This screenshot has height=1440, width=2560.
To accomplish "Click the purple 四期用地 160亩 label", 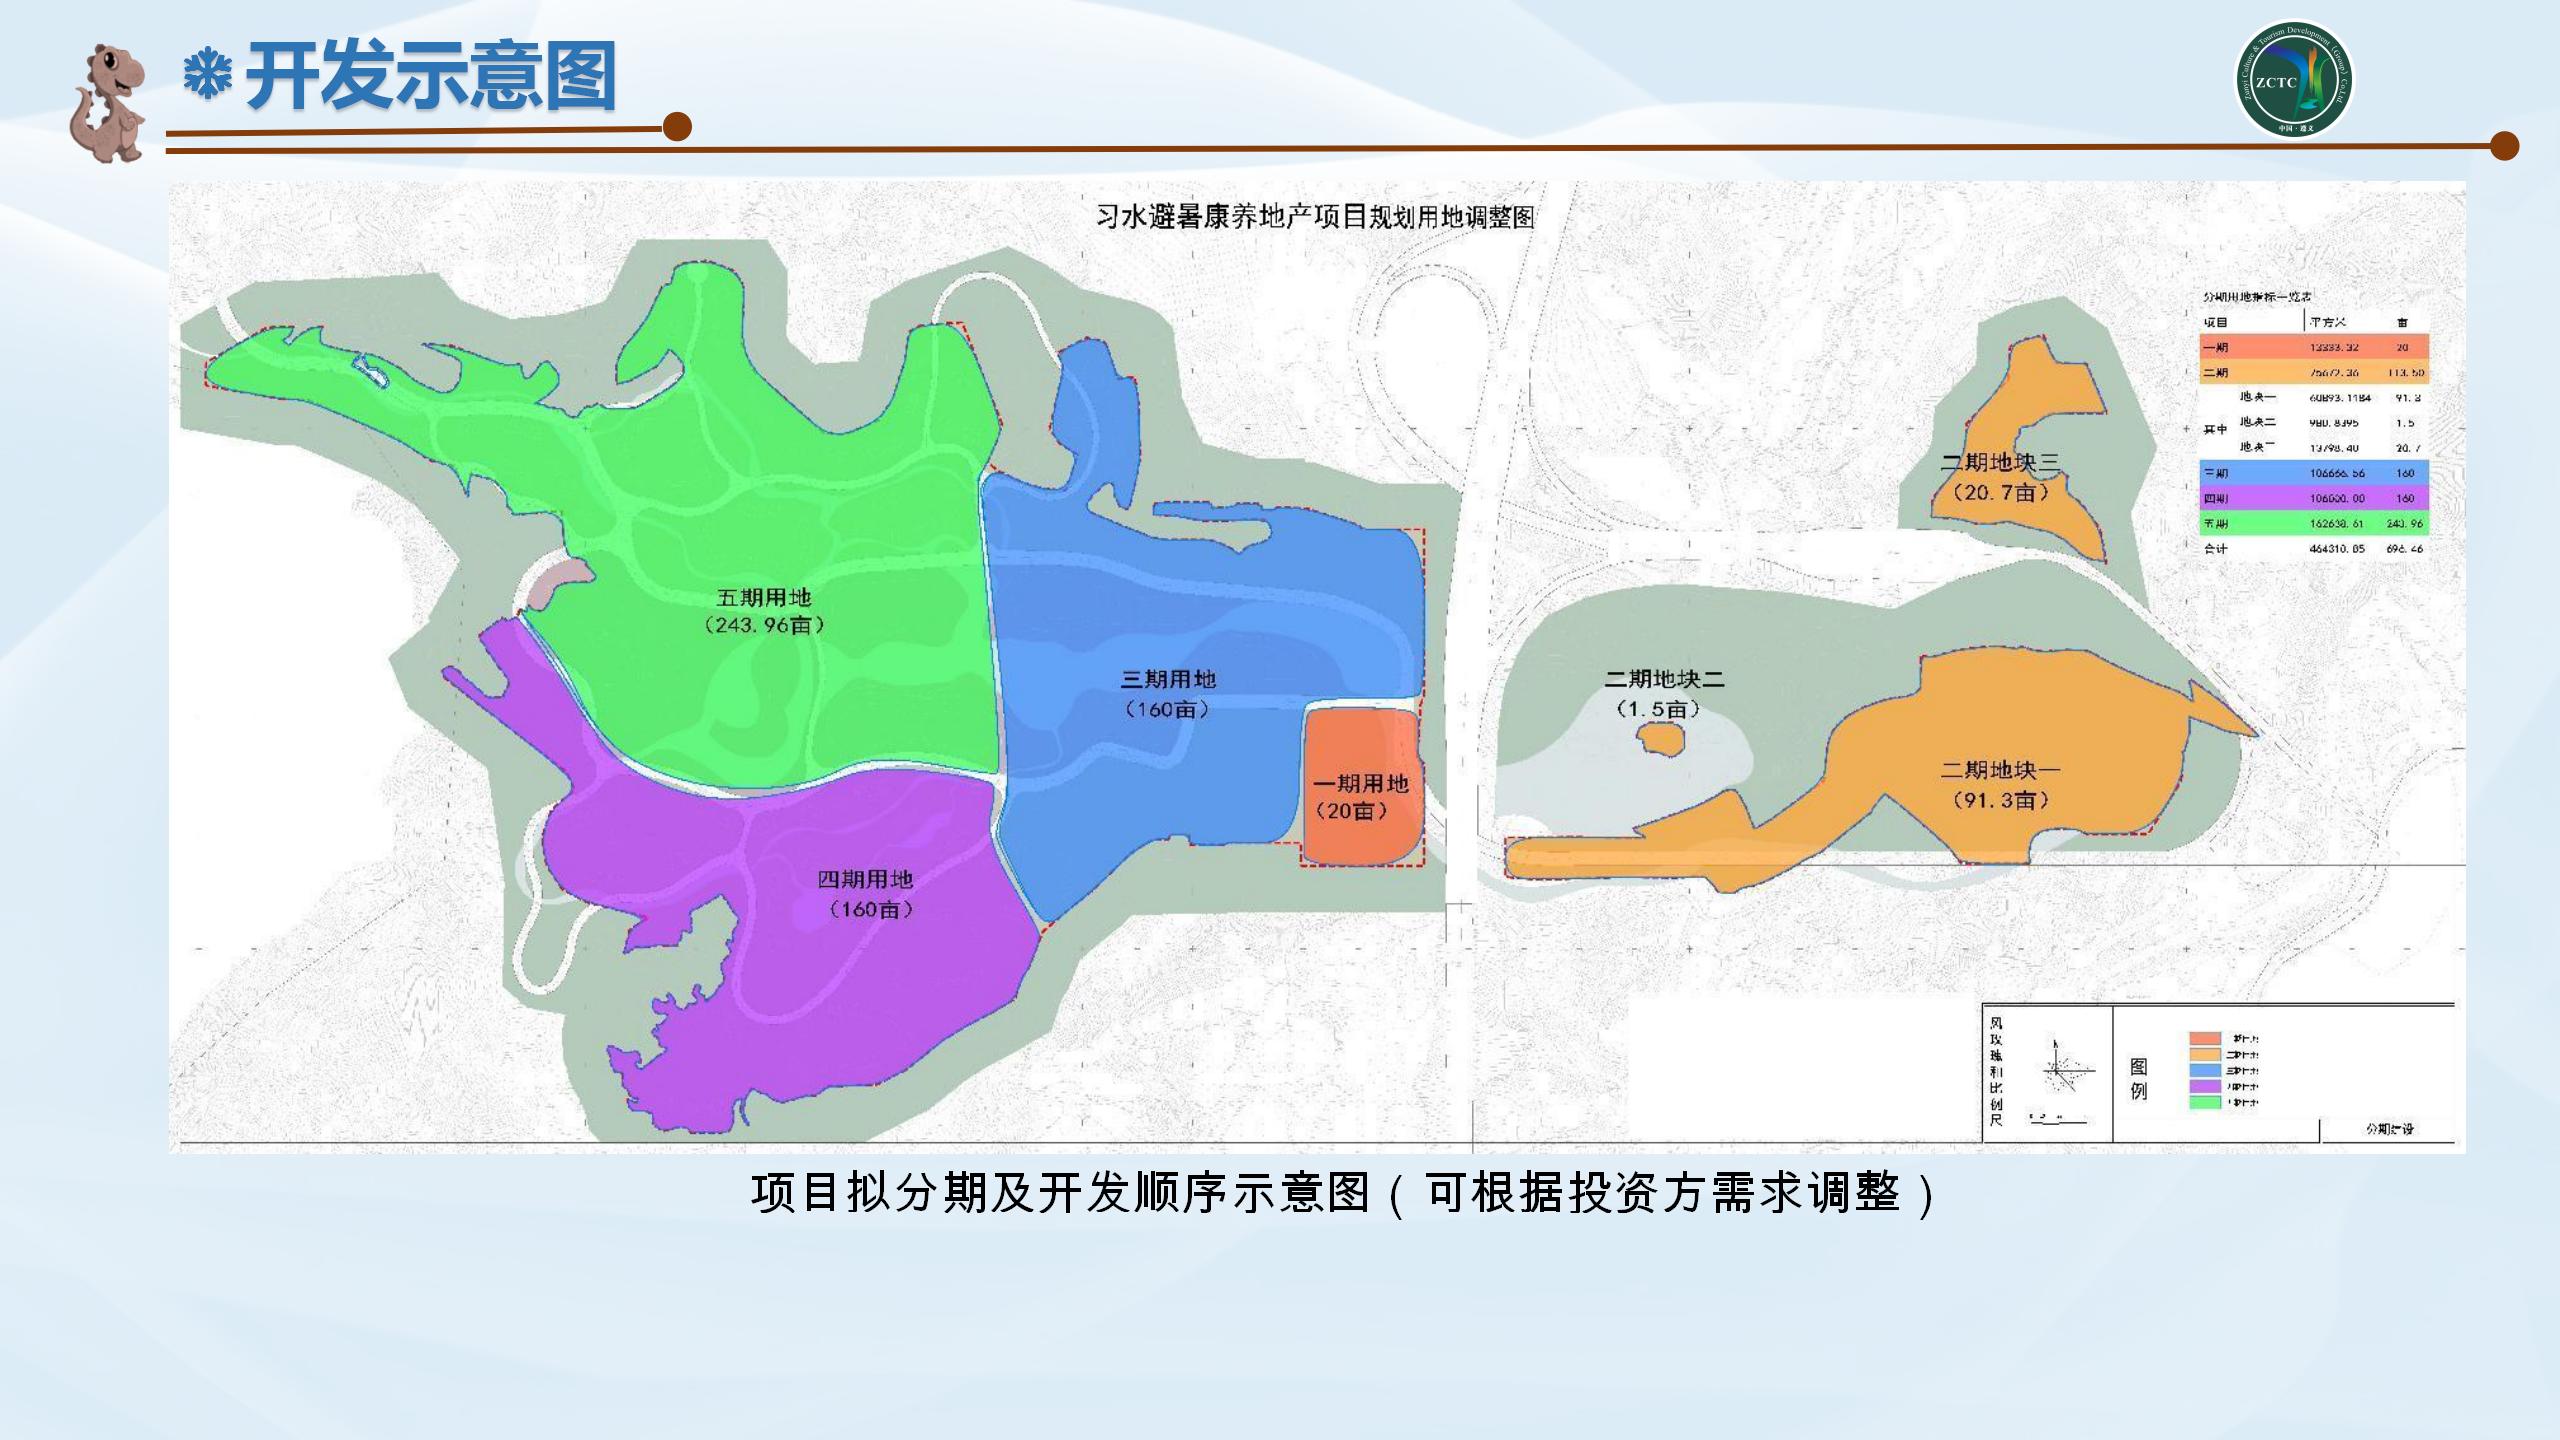I will [x=866, y=894].
